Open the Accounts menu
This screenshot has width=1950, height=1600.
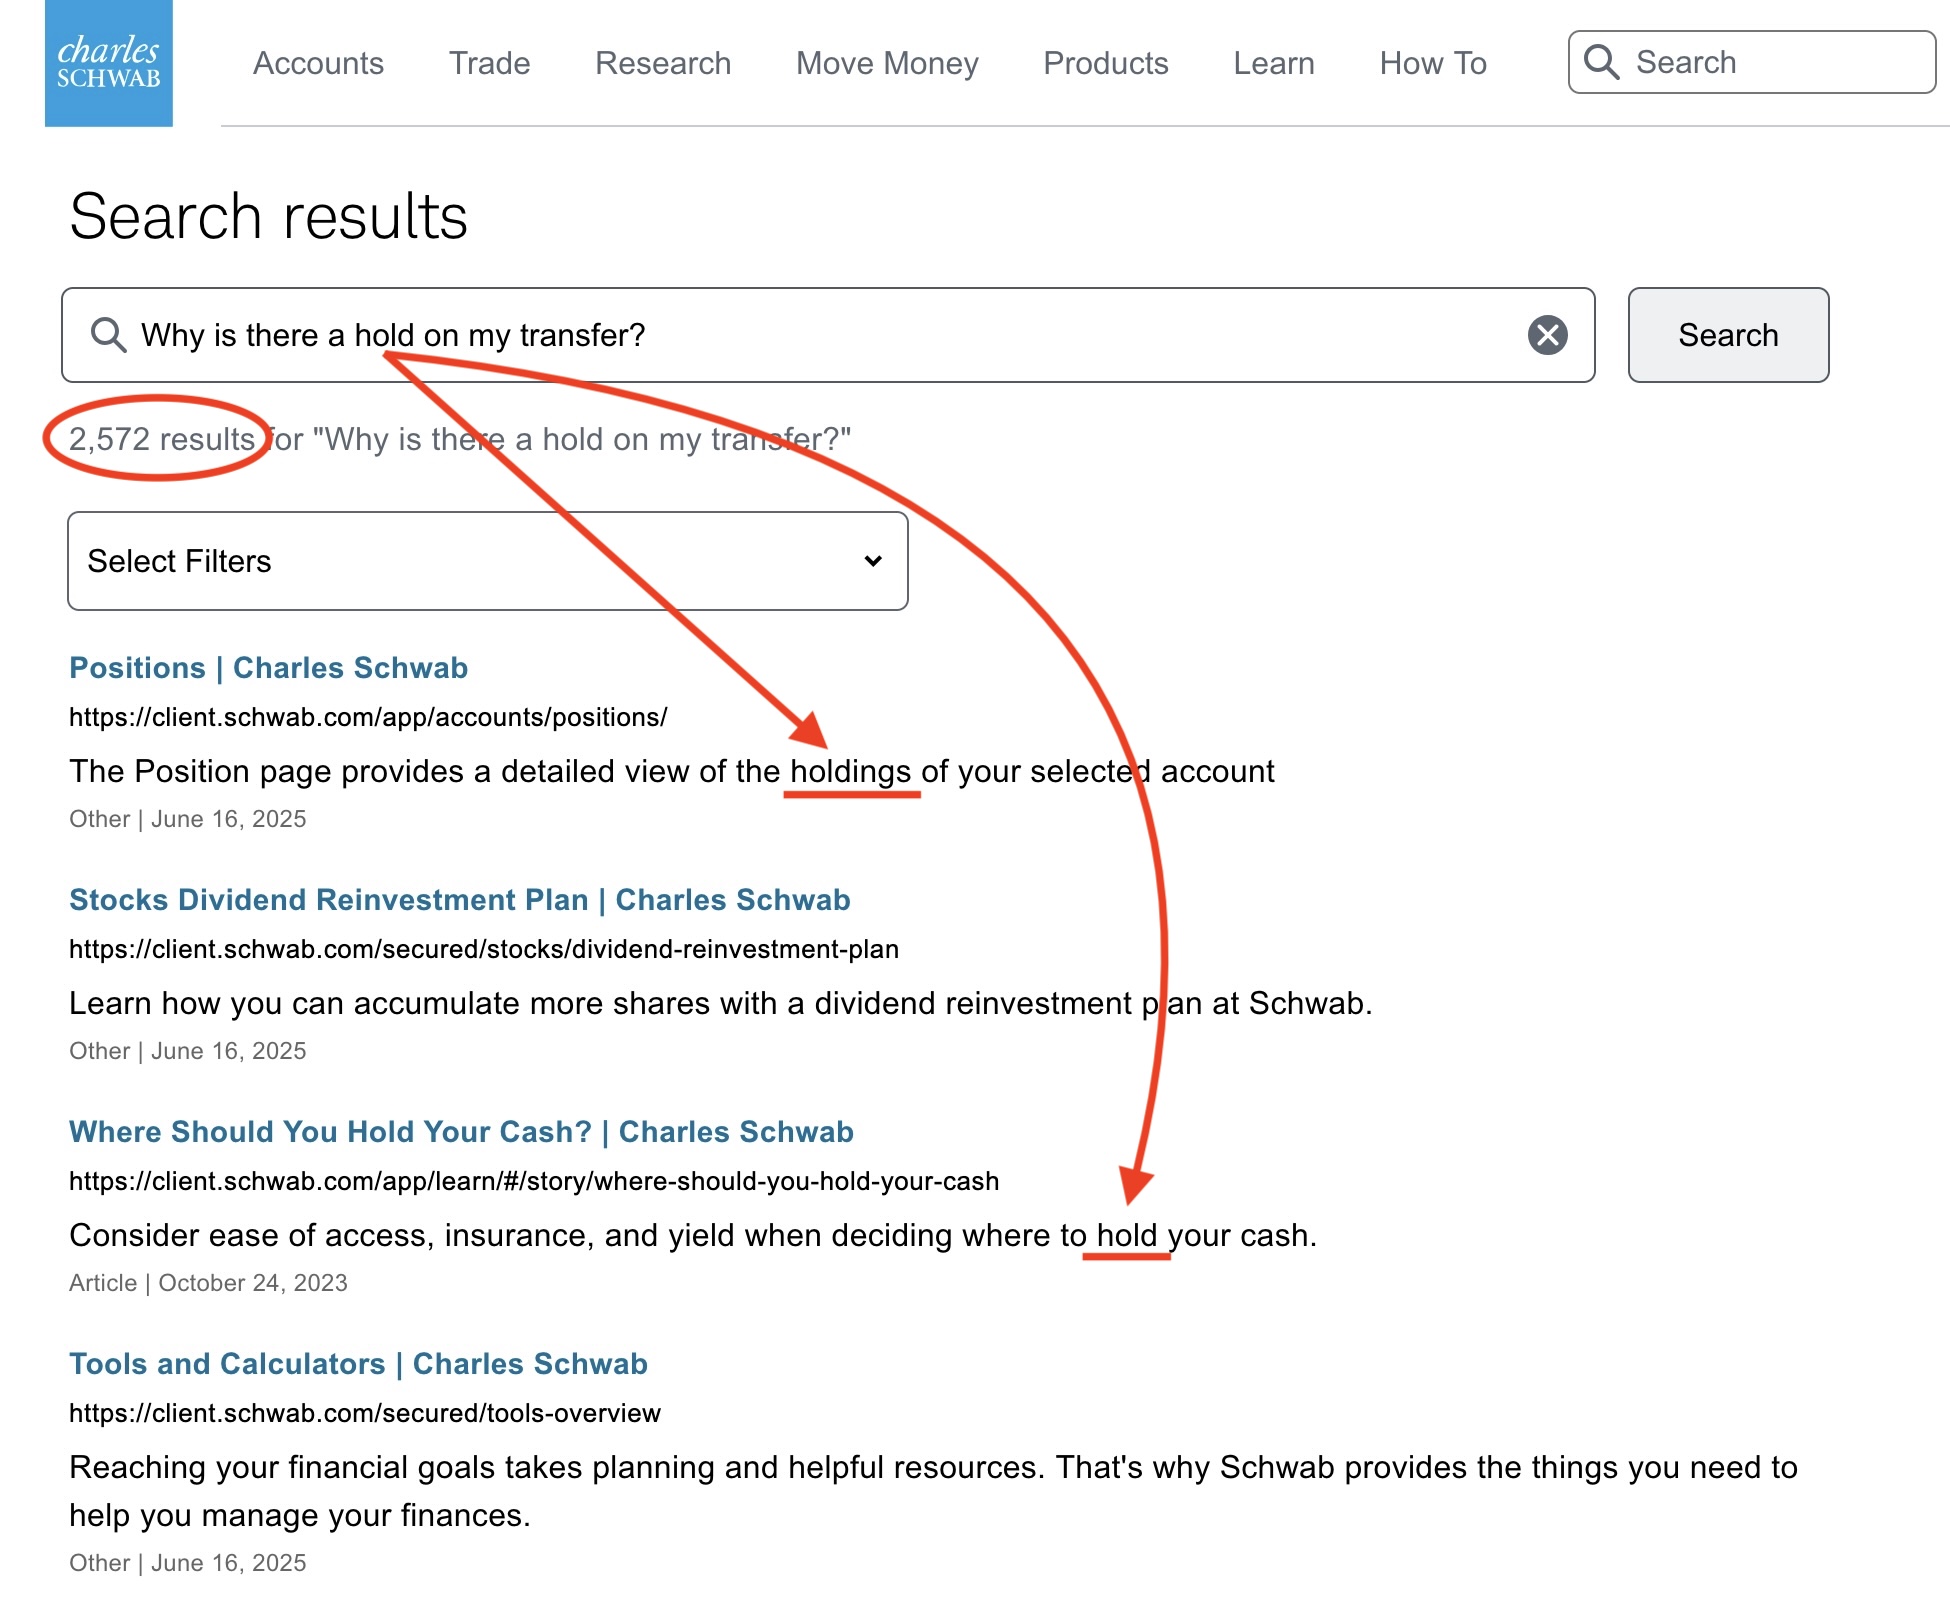click(x=318, y=63)
